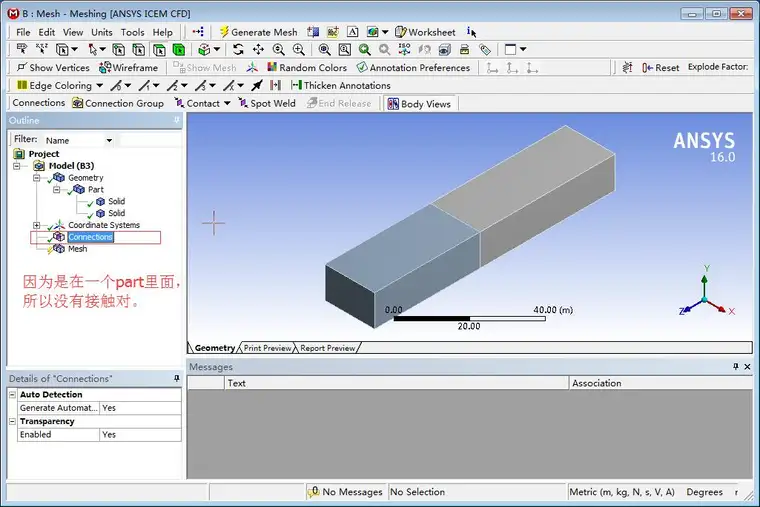Open the Edit menu
Viewport: 760px width, 507px height.
point(47,32)
